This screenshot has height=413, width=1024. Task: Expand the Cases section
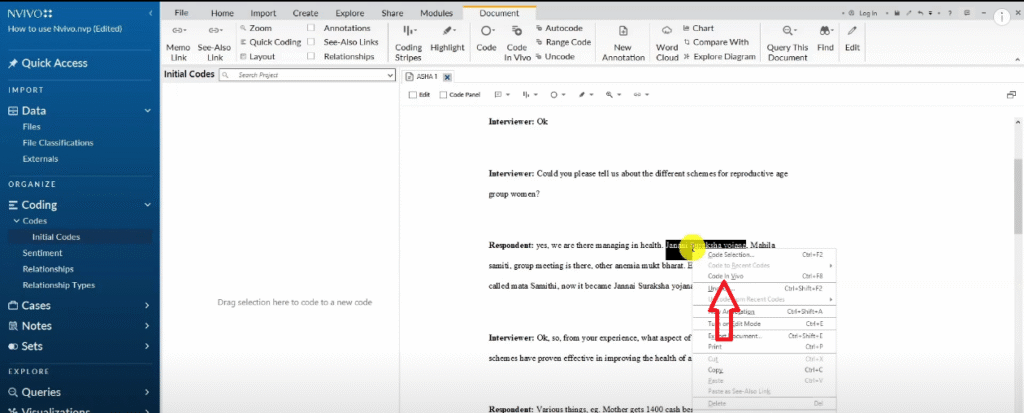tap(148, 306)
